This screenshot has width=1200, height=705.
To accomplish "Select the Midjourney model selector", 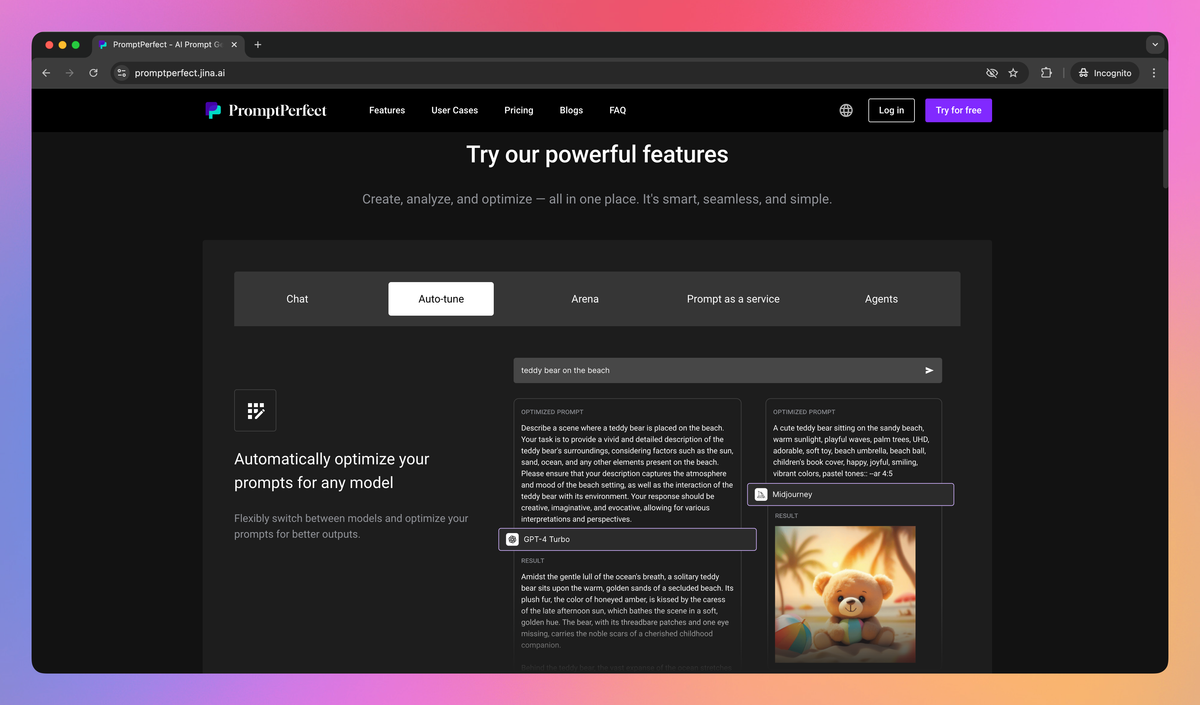I will pyautogui.click(x=850, y=494).
